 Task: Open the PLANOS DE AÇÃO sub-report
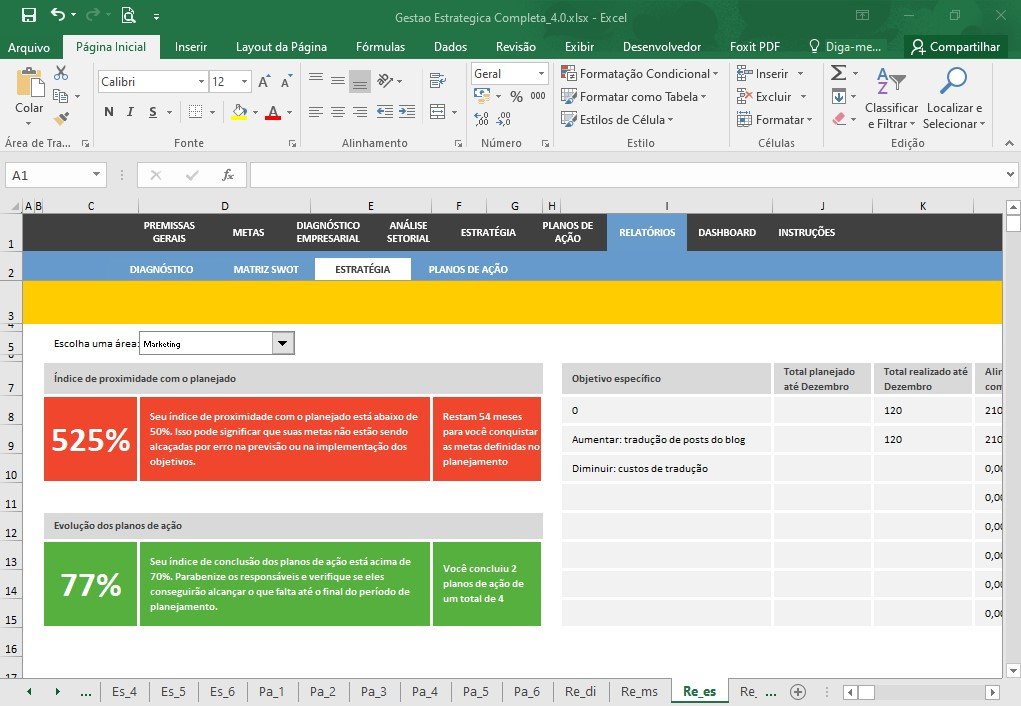468,269
